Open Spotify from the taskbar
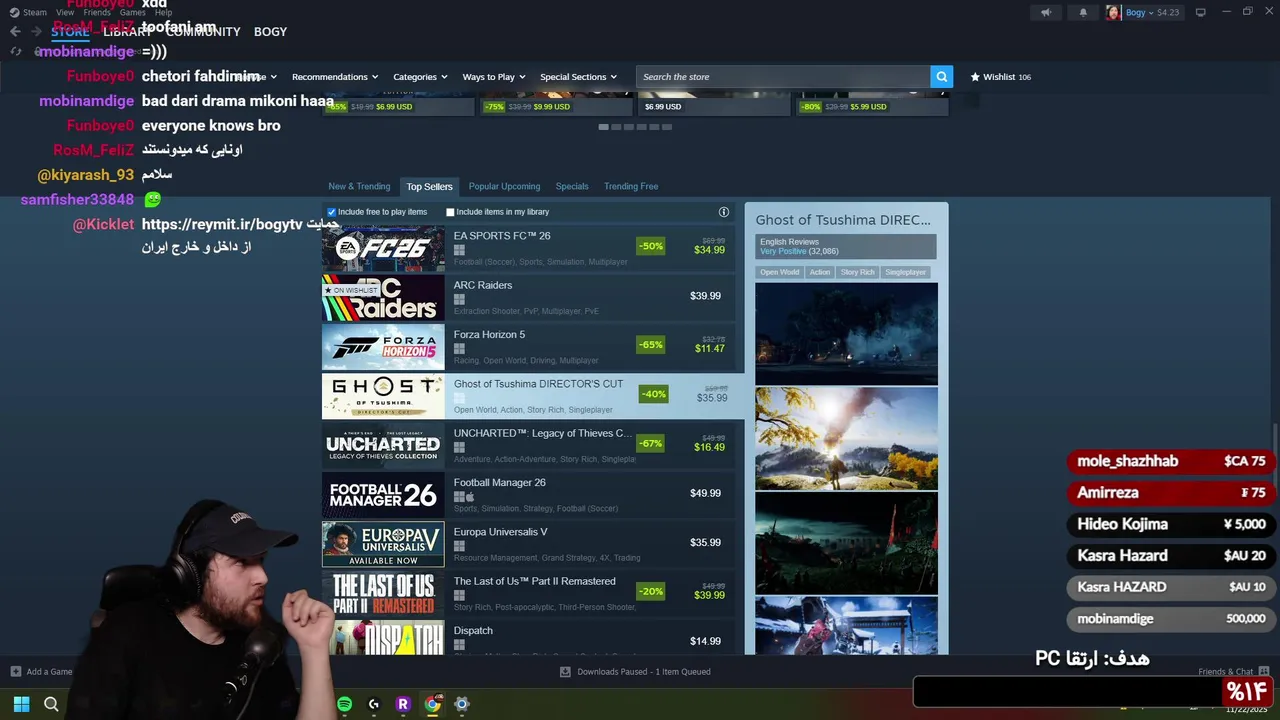The image size is (1280, 720). [344, 704]
